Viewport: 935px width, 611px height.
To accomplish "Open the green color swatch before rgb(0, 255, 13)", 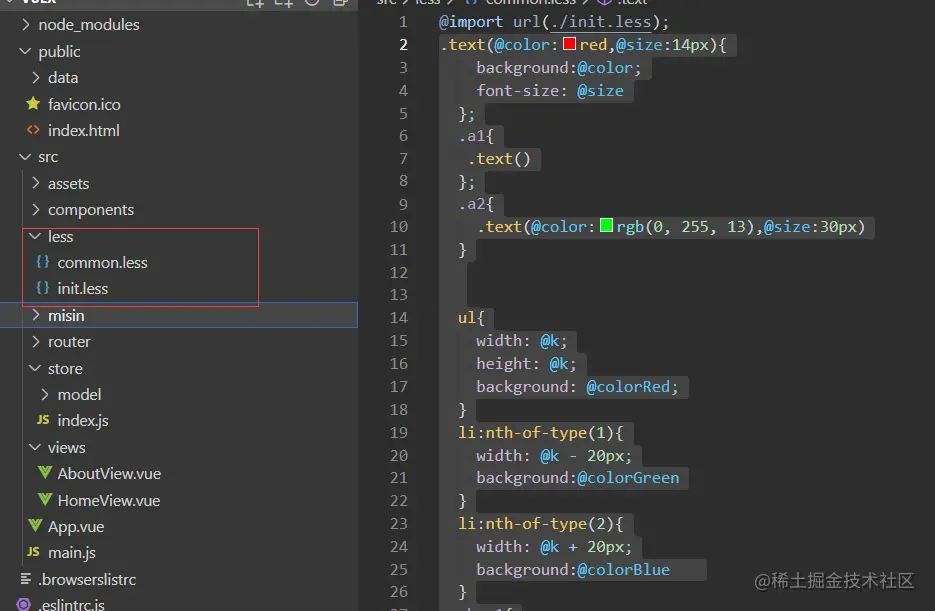I will coord(606,225).
